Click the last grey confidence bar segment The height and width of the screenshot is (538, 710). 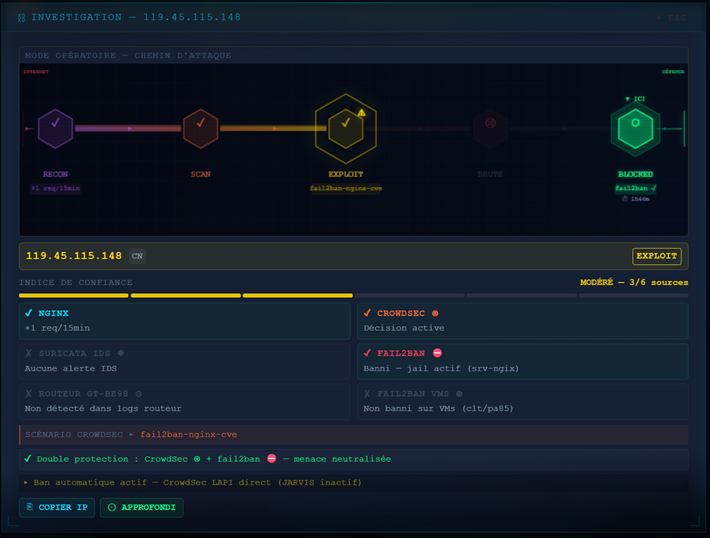[633, 296]
